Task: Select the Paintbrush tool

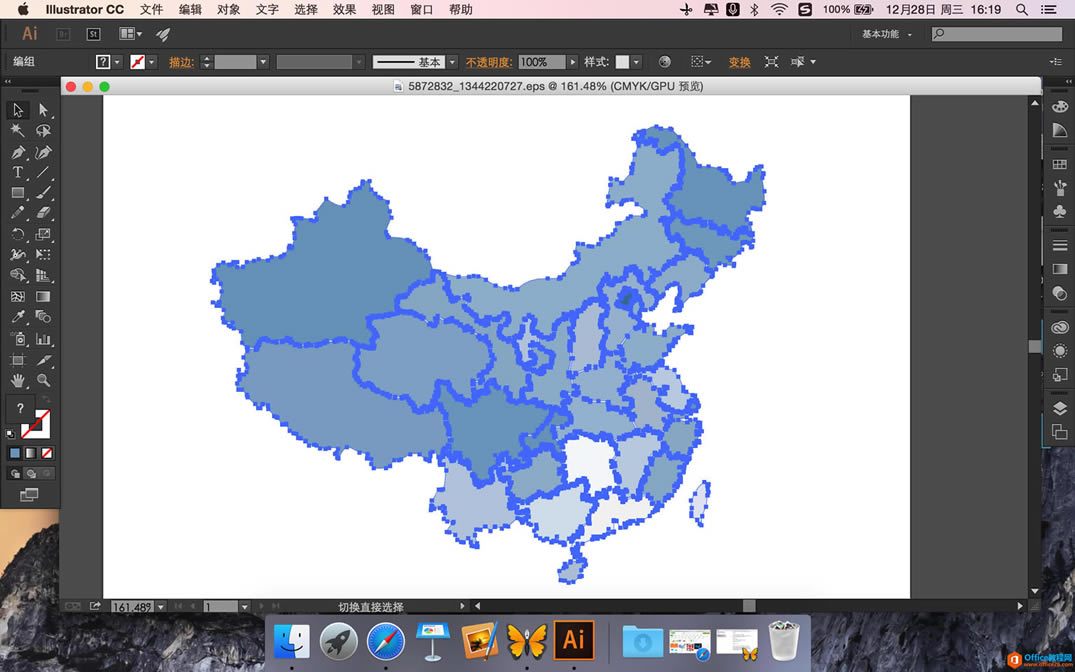Action: click(x=44, y=191)
